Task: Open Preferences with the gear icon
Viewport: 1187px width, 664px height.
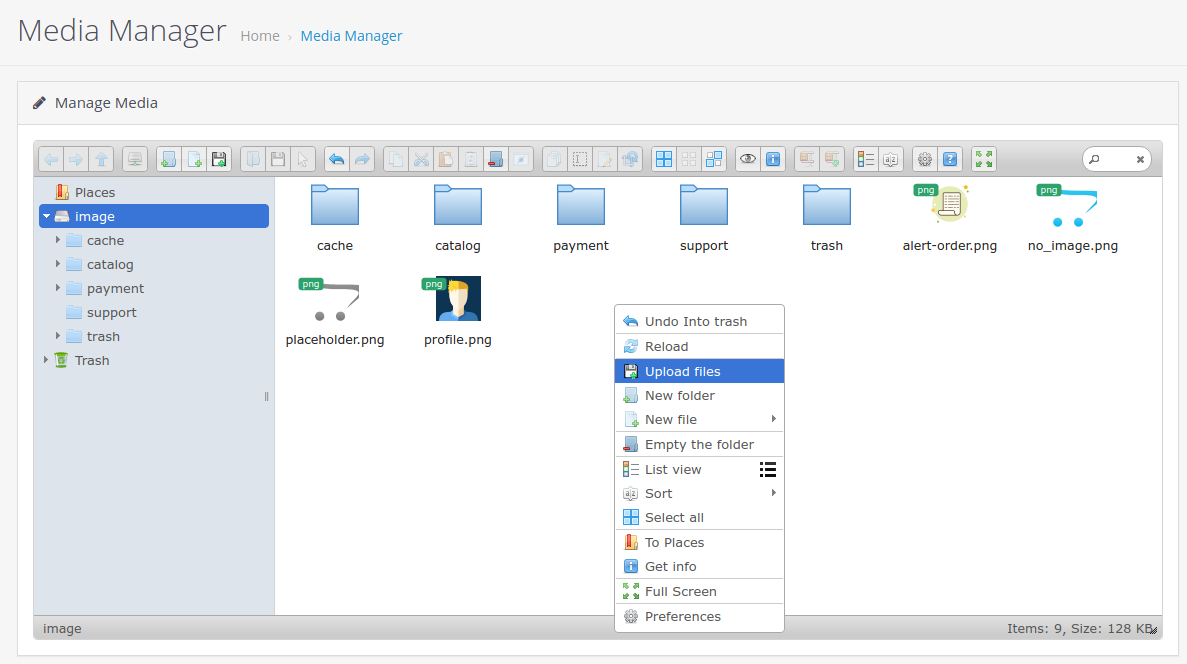Action: tap(924, 158)
